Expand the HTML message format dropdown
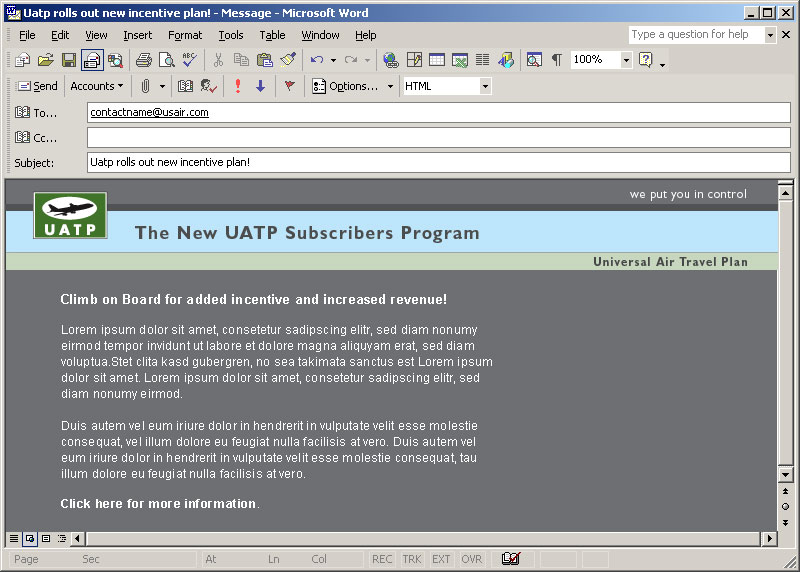The width and height of the screenshot is (800, 572). (485, 86)
